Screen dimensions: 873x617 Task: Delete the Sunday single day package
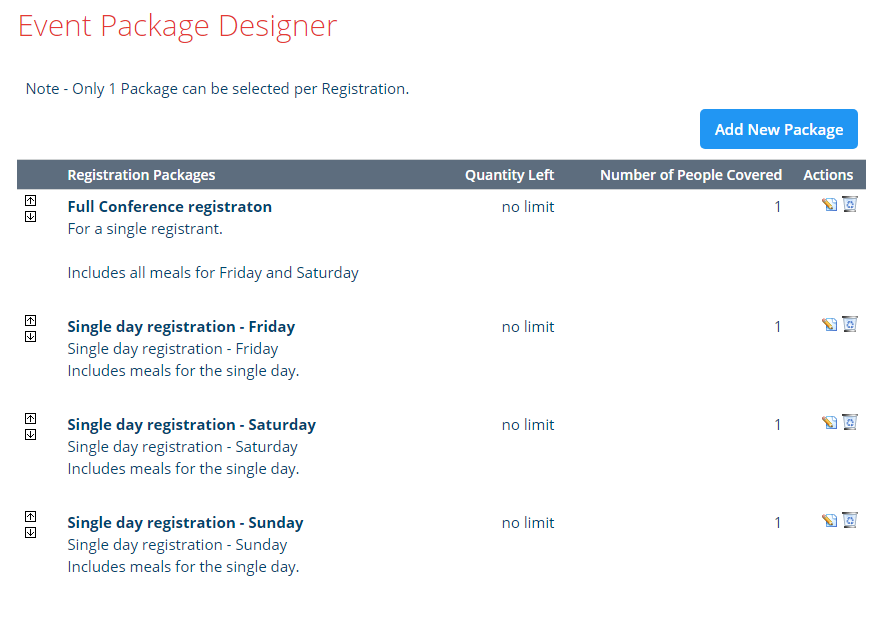849,521
